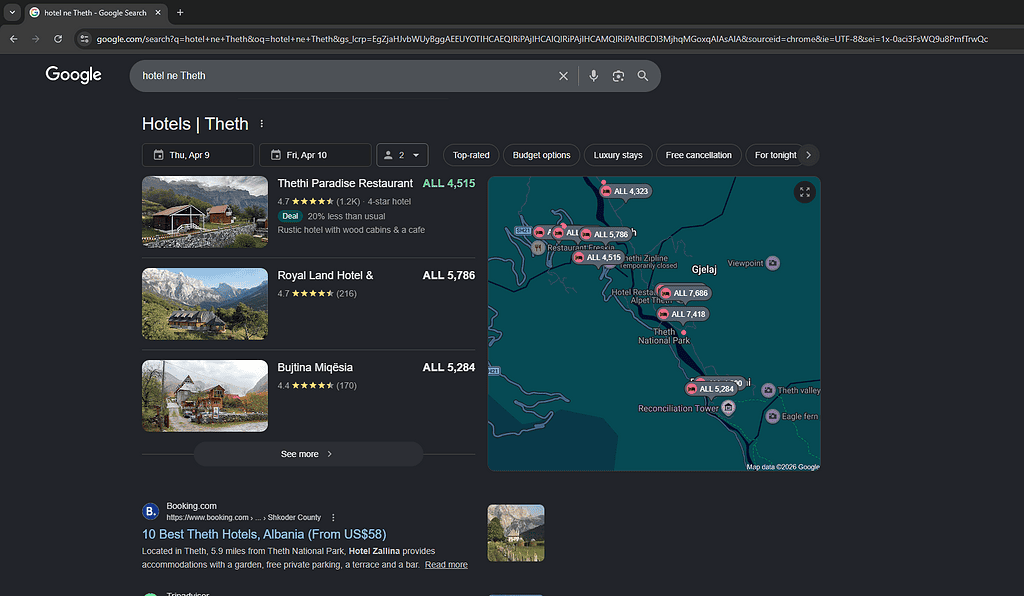Reload the page
The image size is (1024, 596).
[58, 39]
